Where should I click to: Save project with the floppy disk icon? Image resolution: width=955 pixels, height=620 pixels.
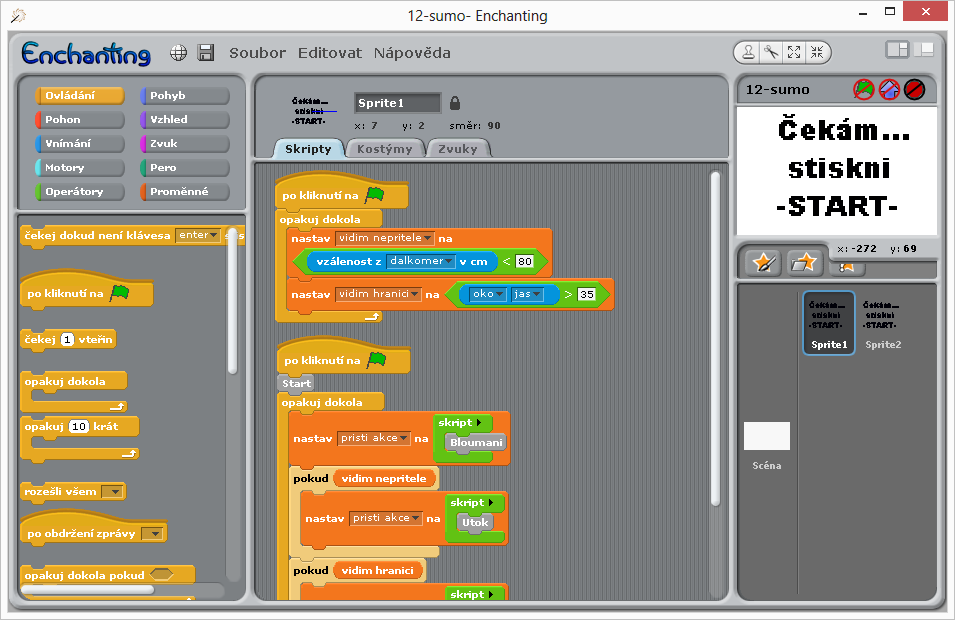[x=206, y=53]
